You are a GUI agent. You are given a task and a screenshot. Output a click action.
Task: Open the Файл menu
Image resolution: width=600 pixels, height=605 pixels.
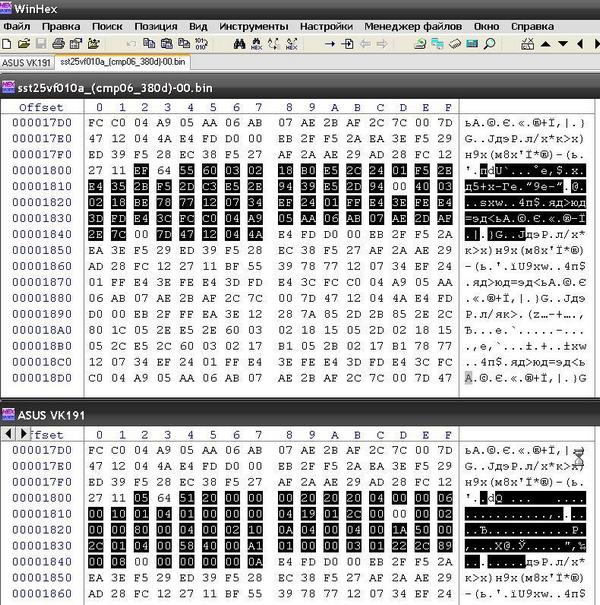(x=17, y=26)
